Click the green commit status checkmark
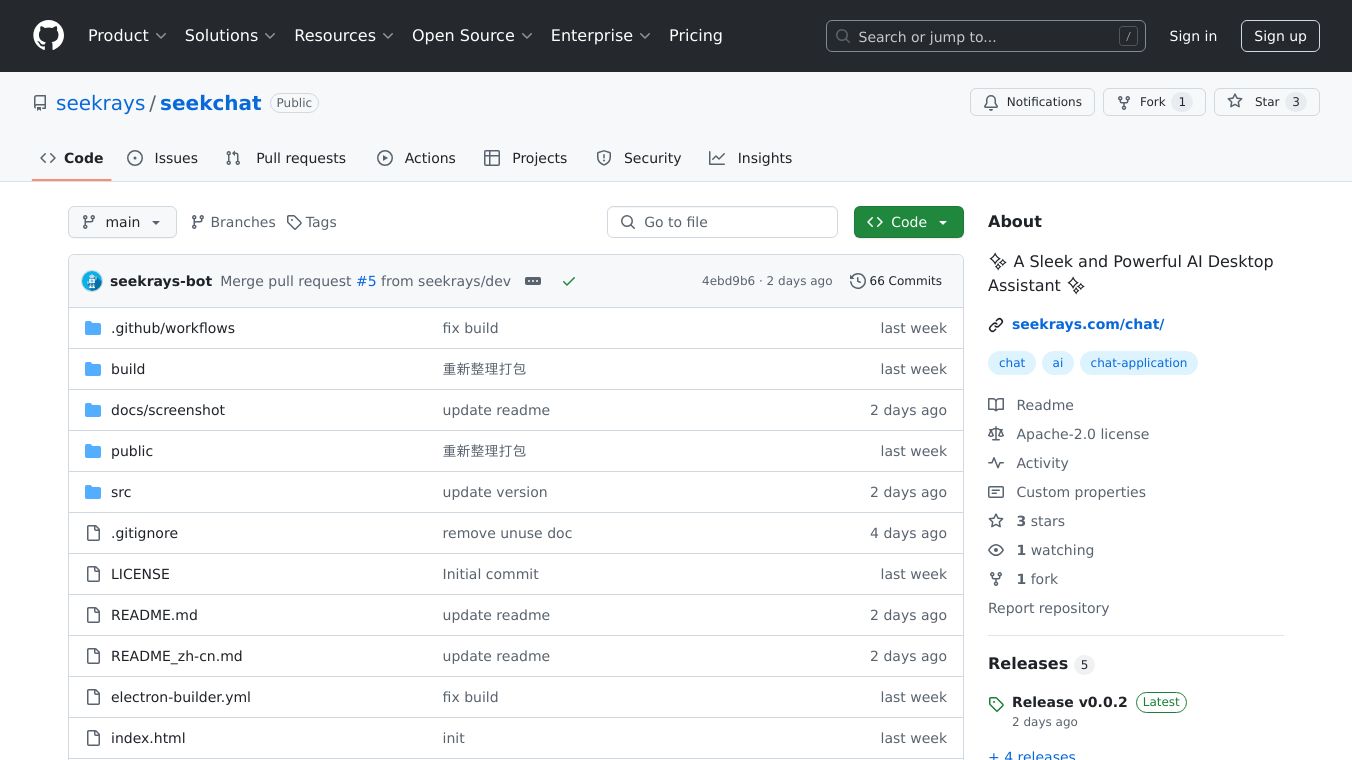1352x760 pixels. [569, 282]
